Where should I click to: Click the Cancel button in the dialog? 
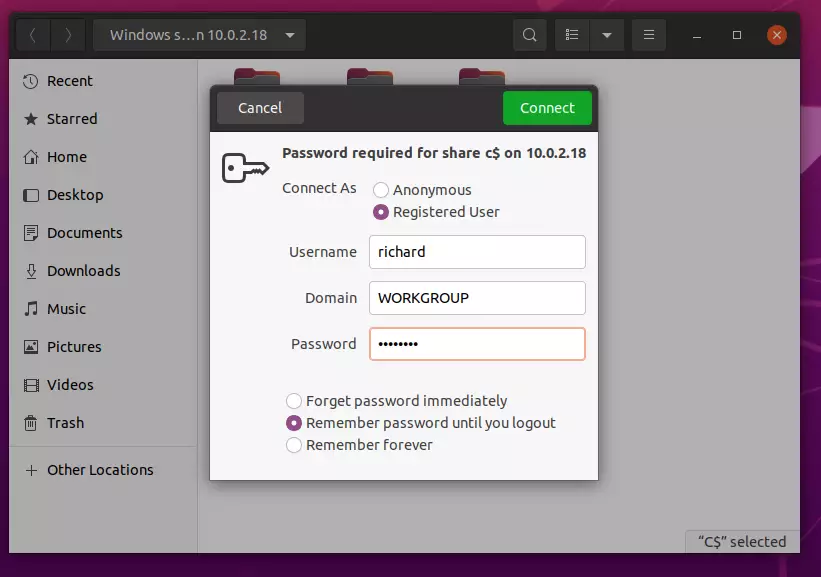260,108
